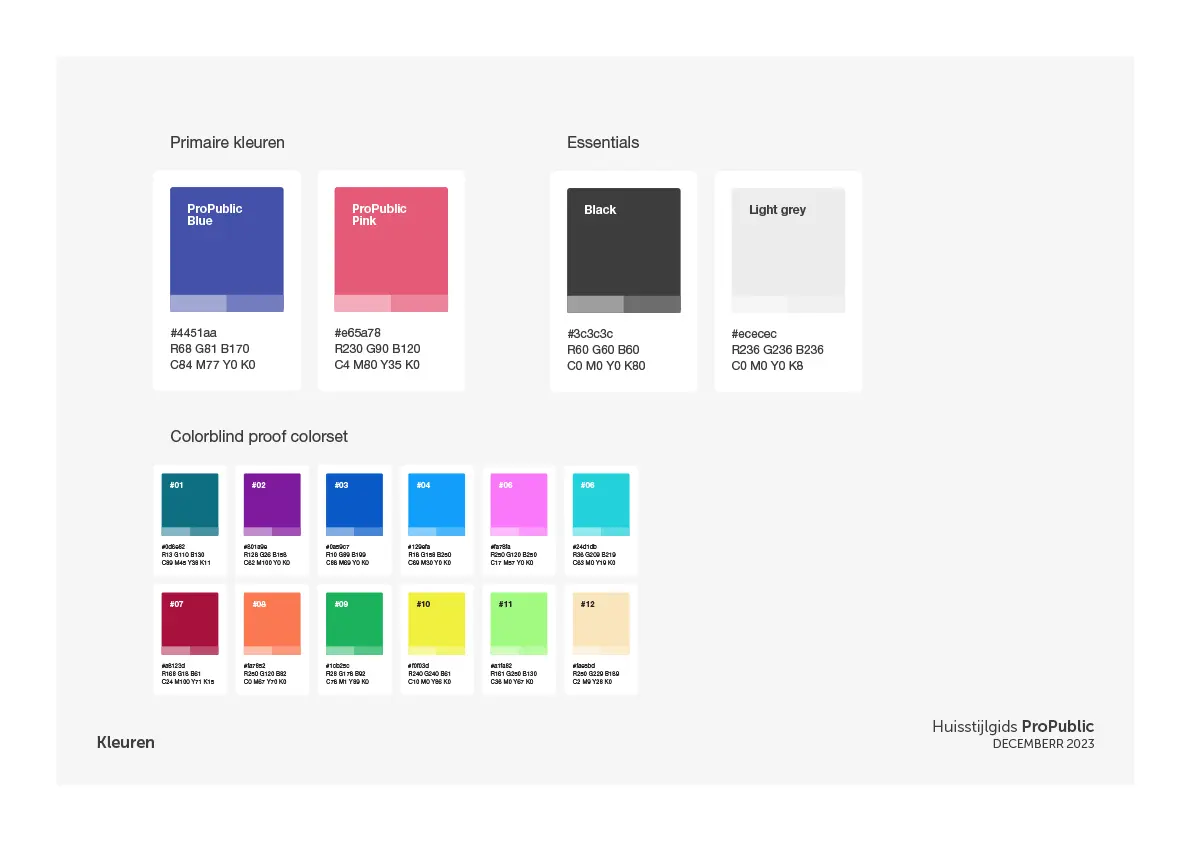The height and width of the screenshot is (842, 1191).
Task: Select the magenta pink colorblind swatch
Action: click(x=519, y=504)
